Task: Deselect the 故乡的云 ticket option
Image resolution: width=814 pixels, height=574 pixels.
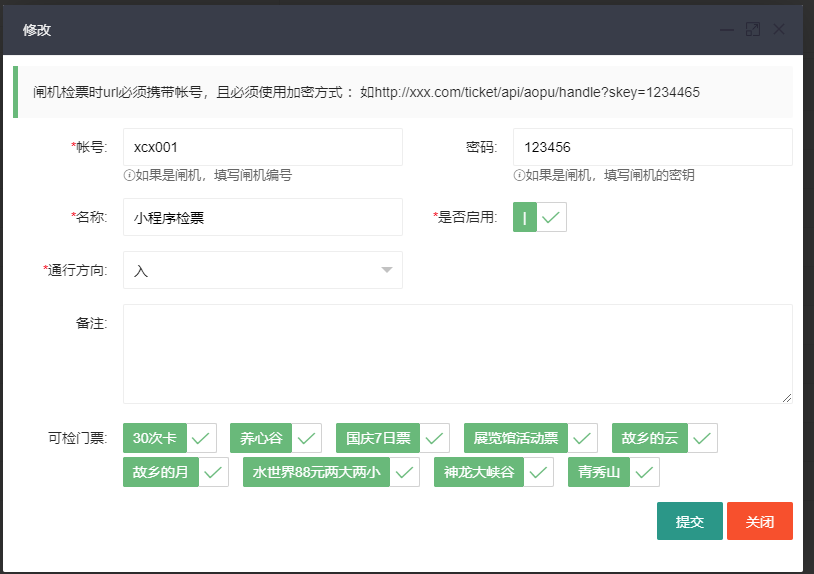Action: click(x=664, y=438)
